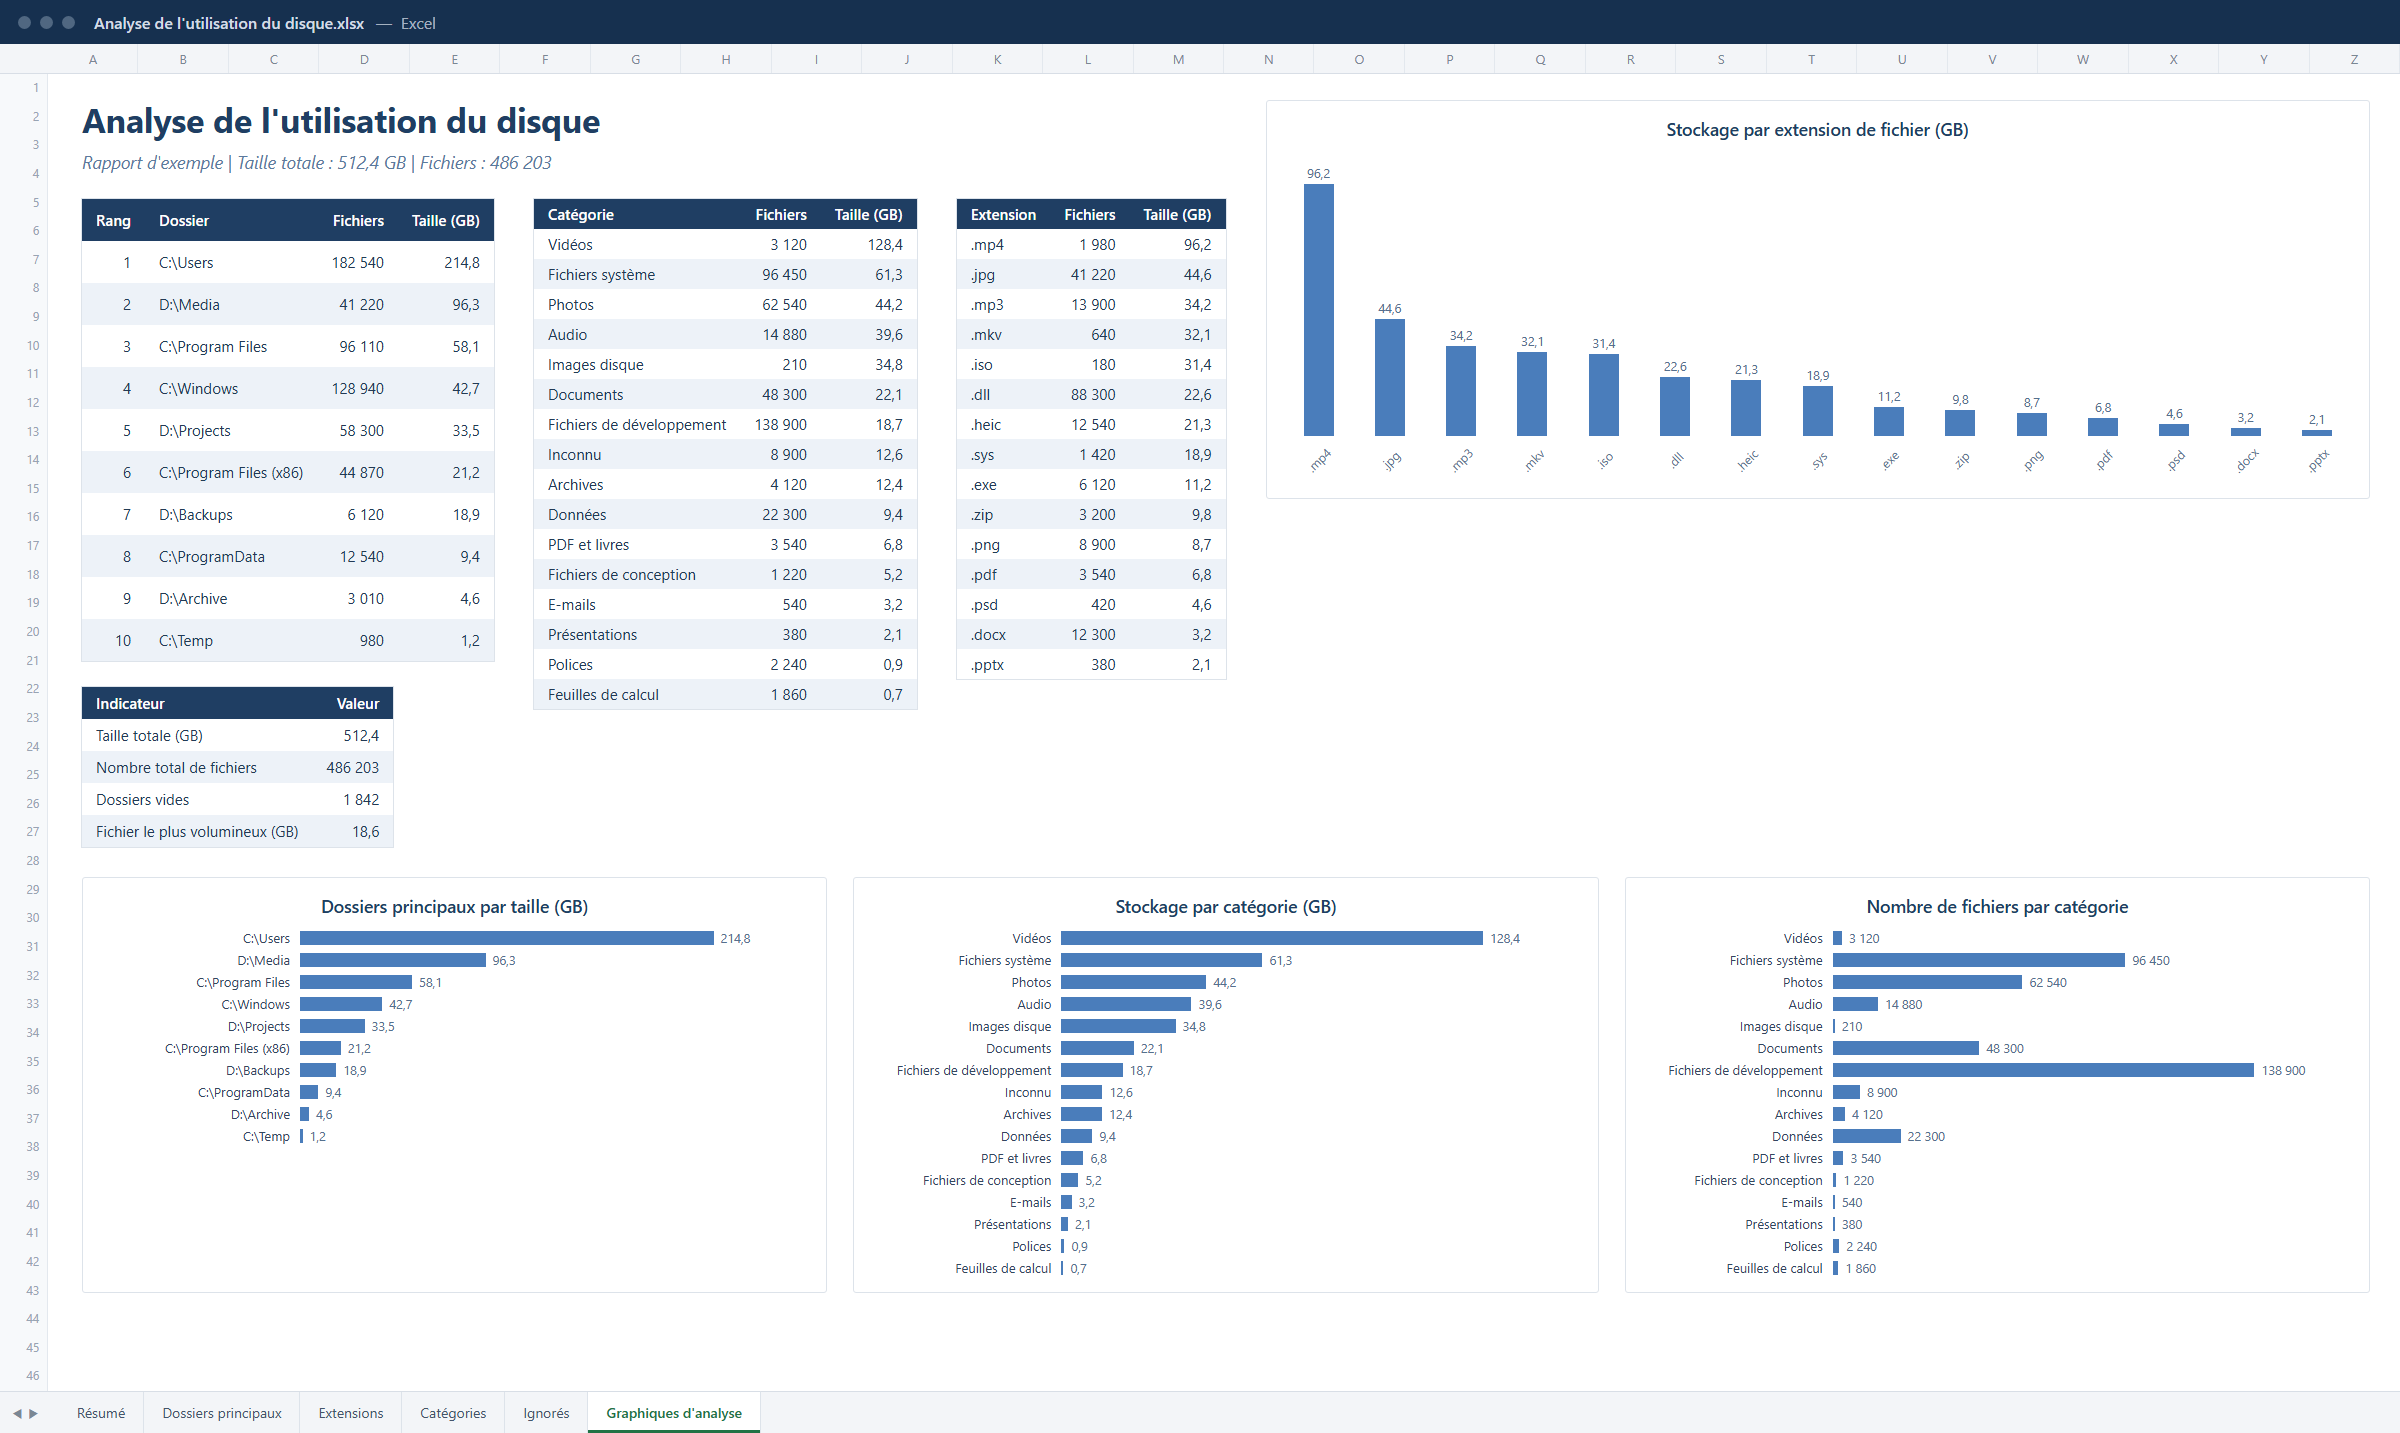Screen dimensions: 2400x1433
Task: Select the C:\Program Files (x86) cell
Action: pyautogui.click(x=231, y=472)
